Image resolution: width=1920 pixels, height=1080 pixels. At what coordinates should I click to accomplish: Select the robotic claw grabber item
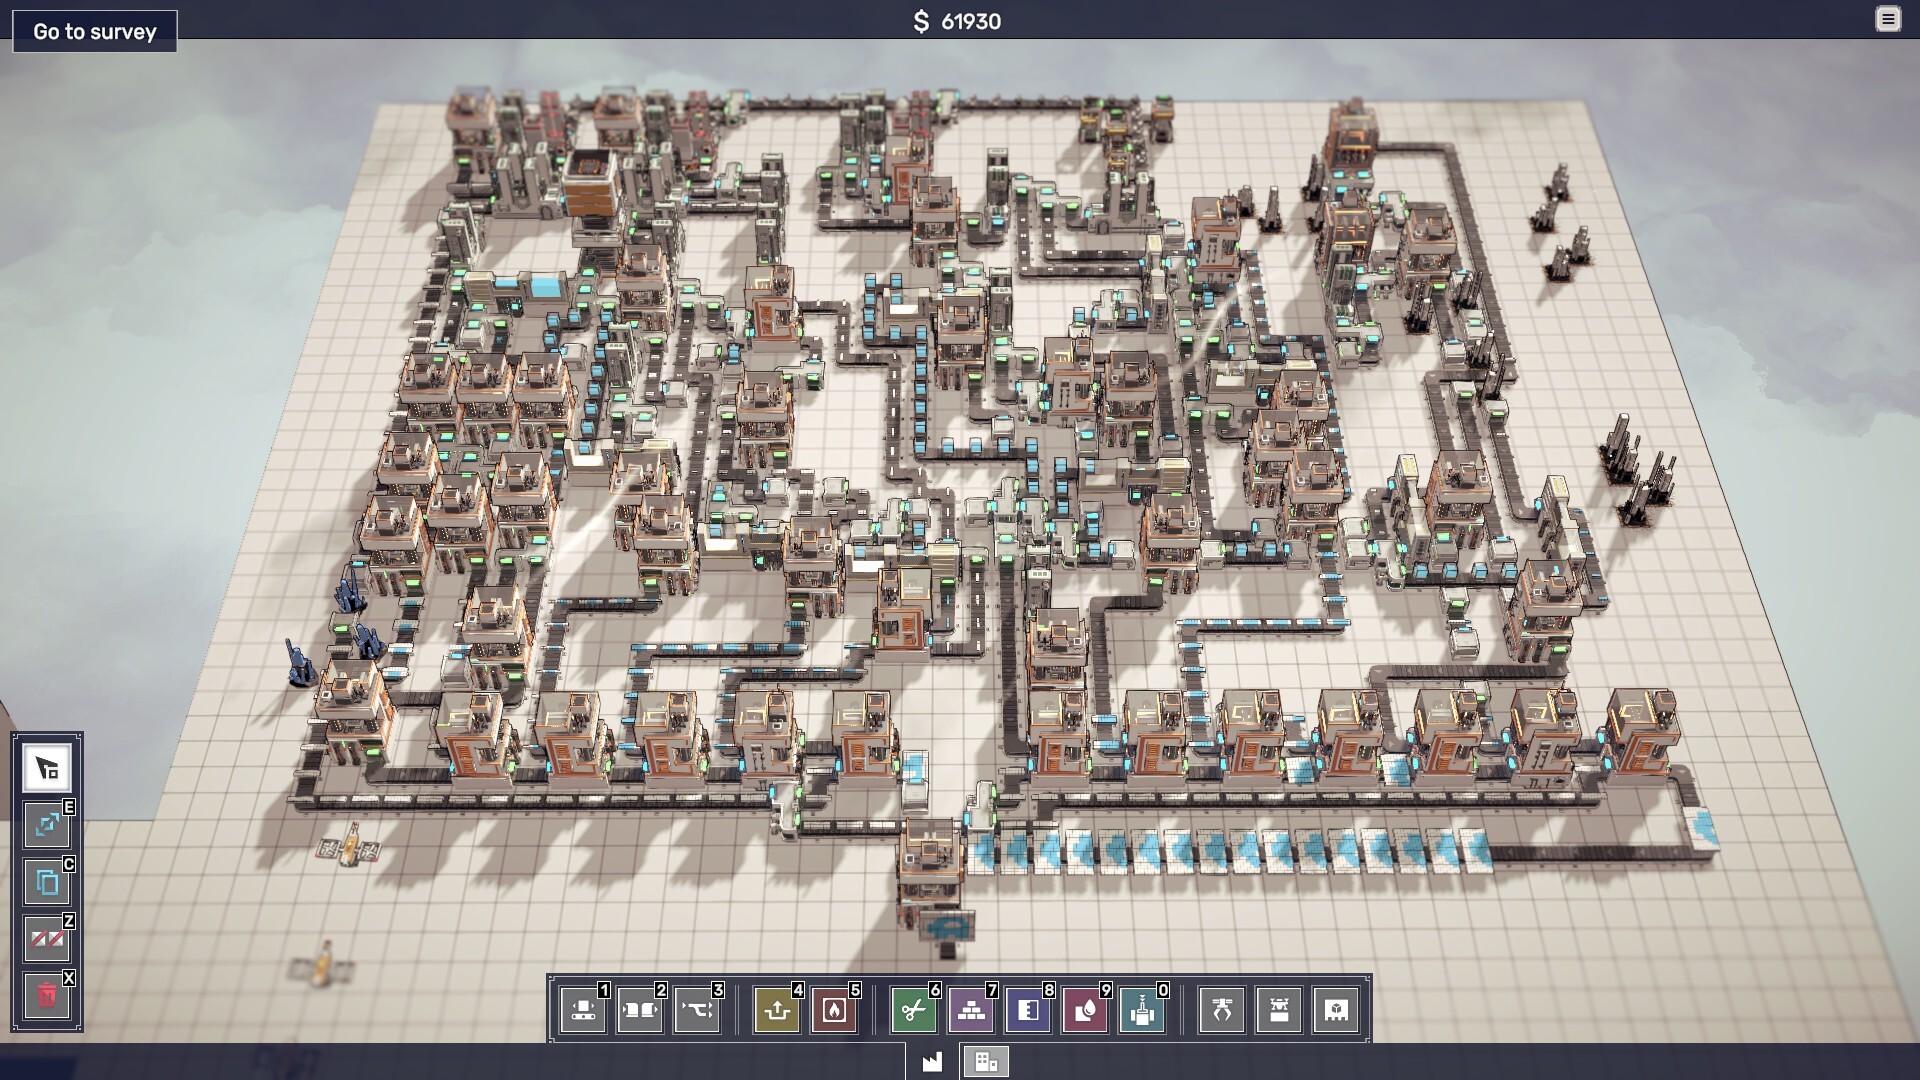[x=1222, y=1010]
